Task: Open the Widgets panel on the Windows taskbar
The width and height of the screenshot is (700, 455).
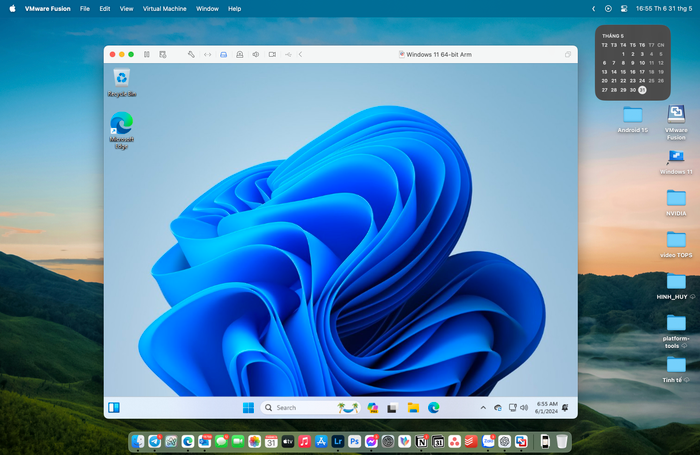Action: tap(114, 407)
